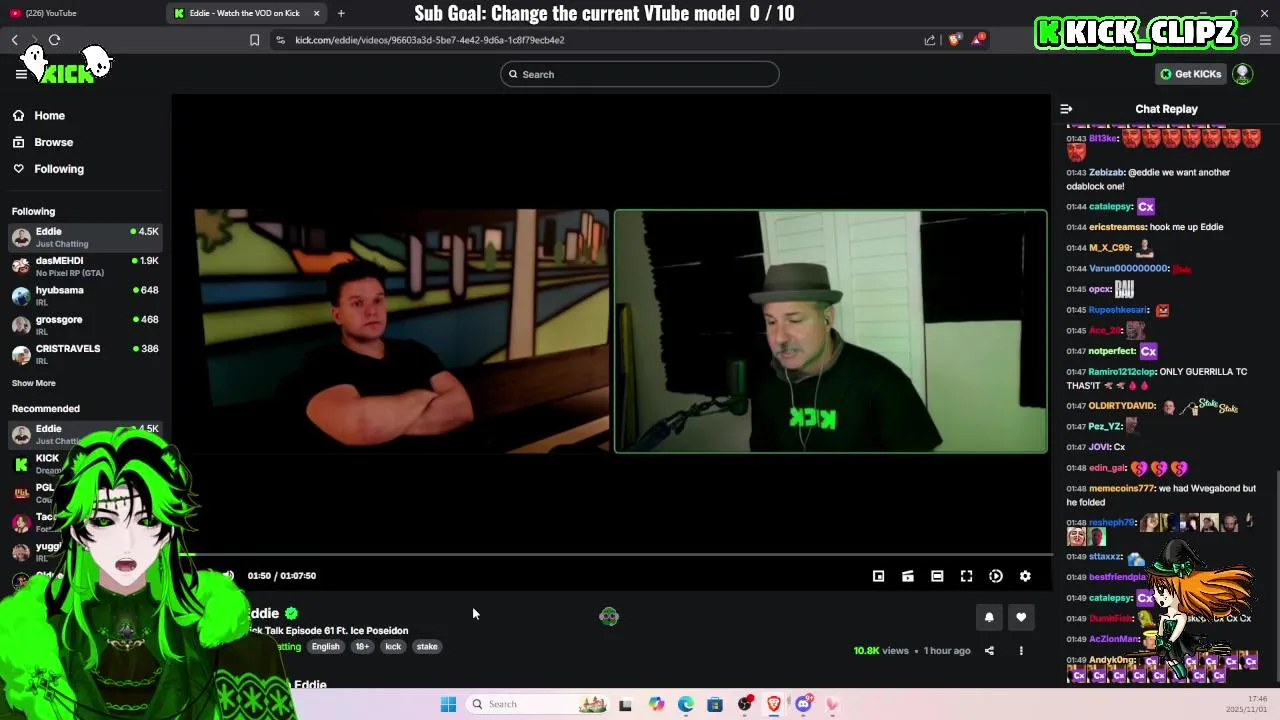Open Task View on taskbar
1280x720 pixels.
625,704
